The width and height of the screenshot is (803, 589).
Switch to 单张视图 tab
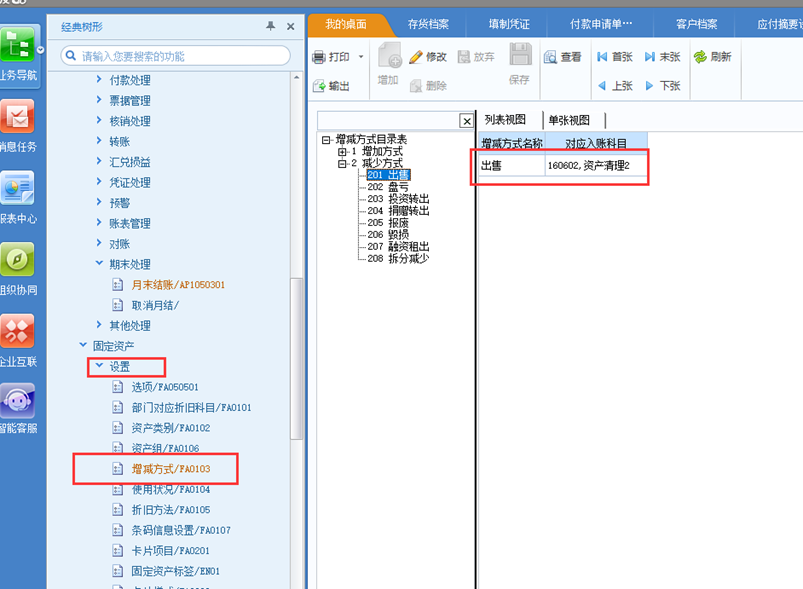(x=568, y=120)
